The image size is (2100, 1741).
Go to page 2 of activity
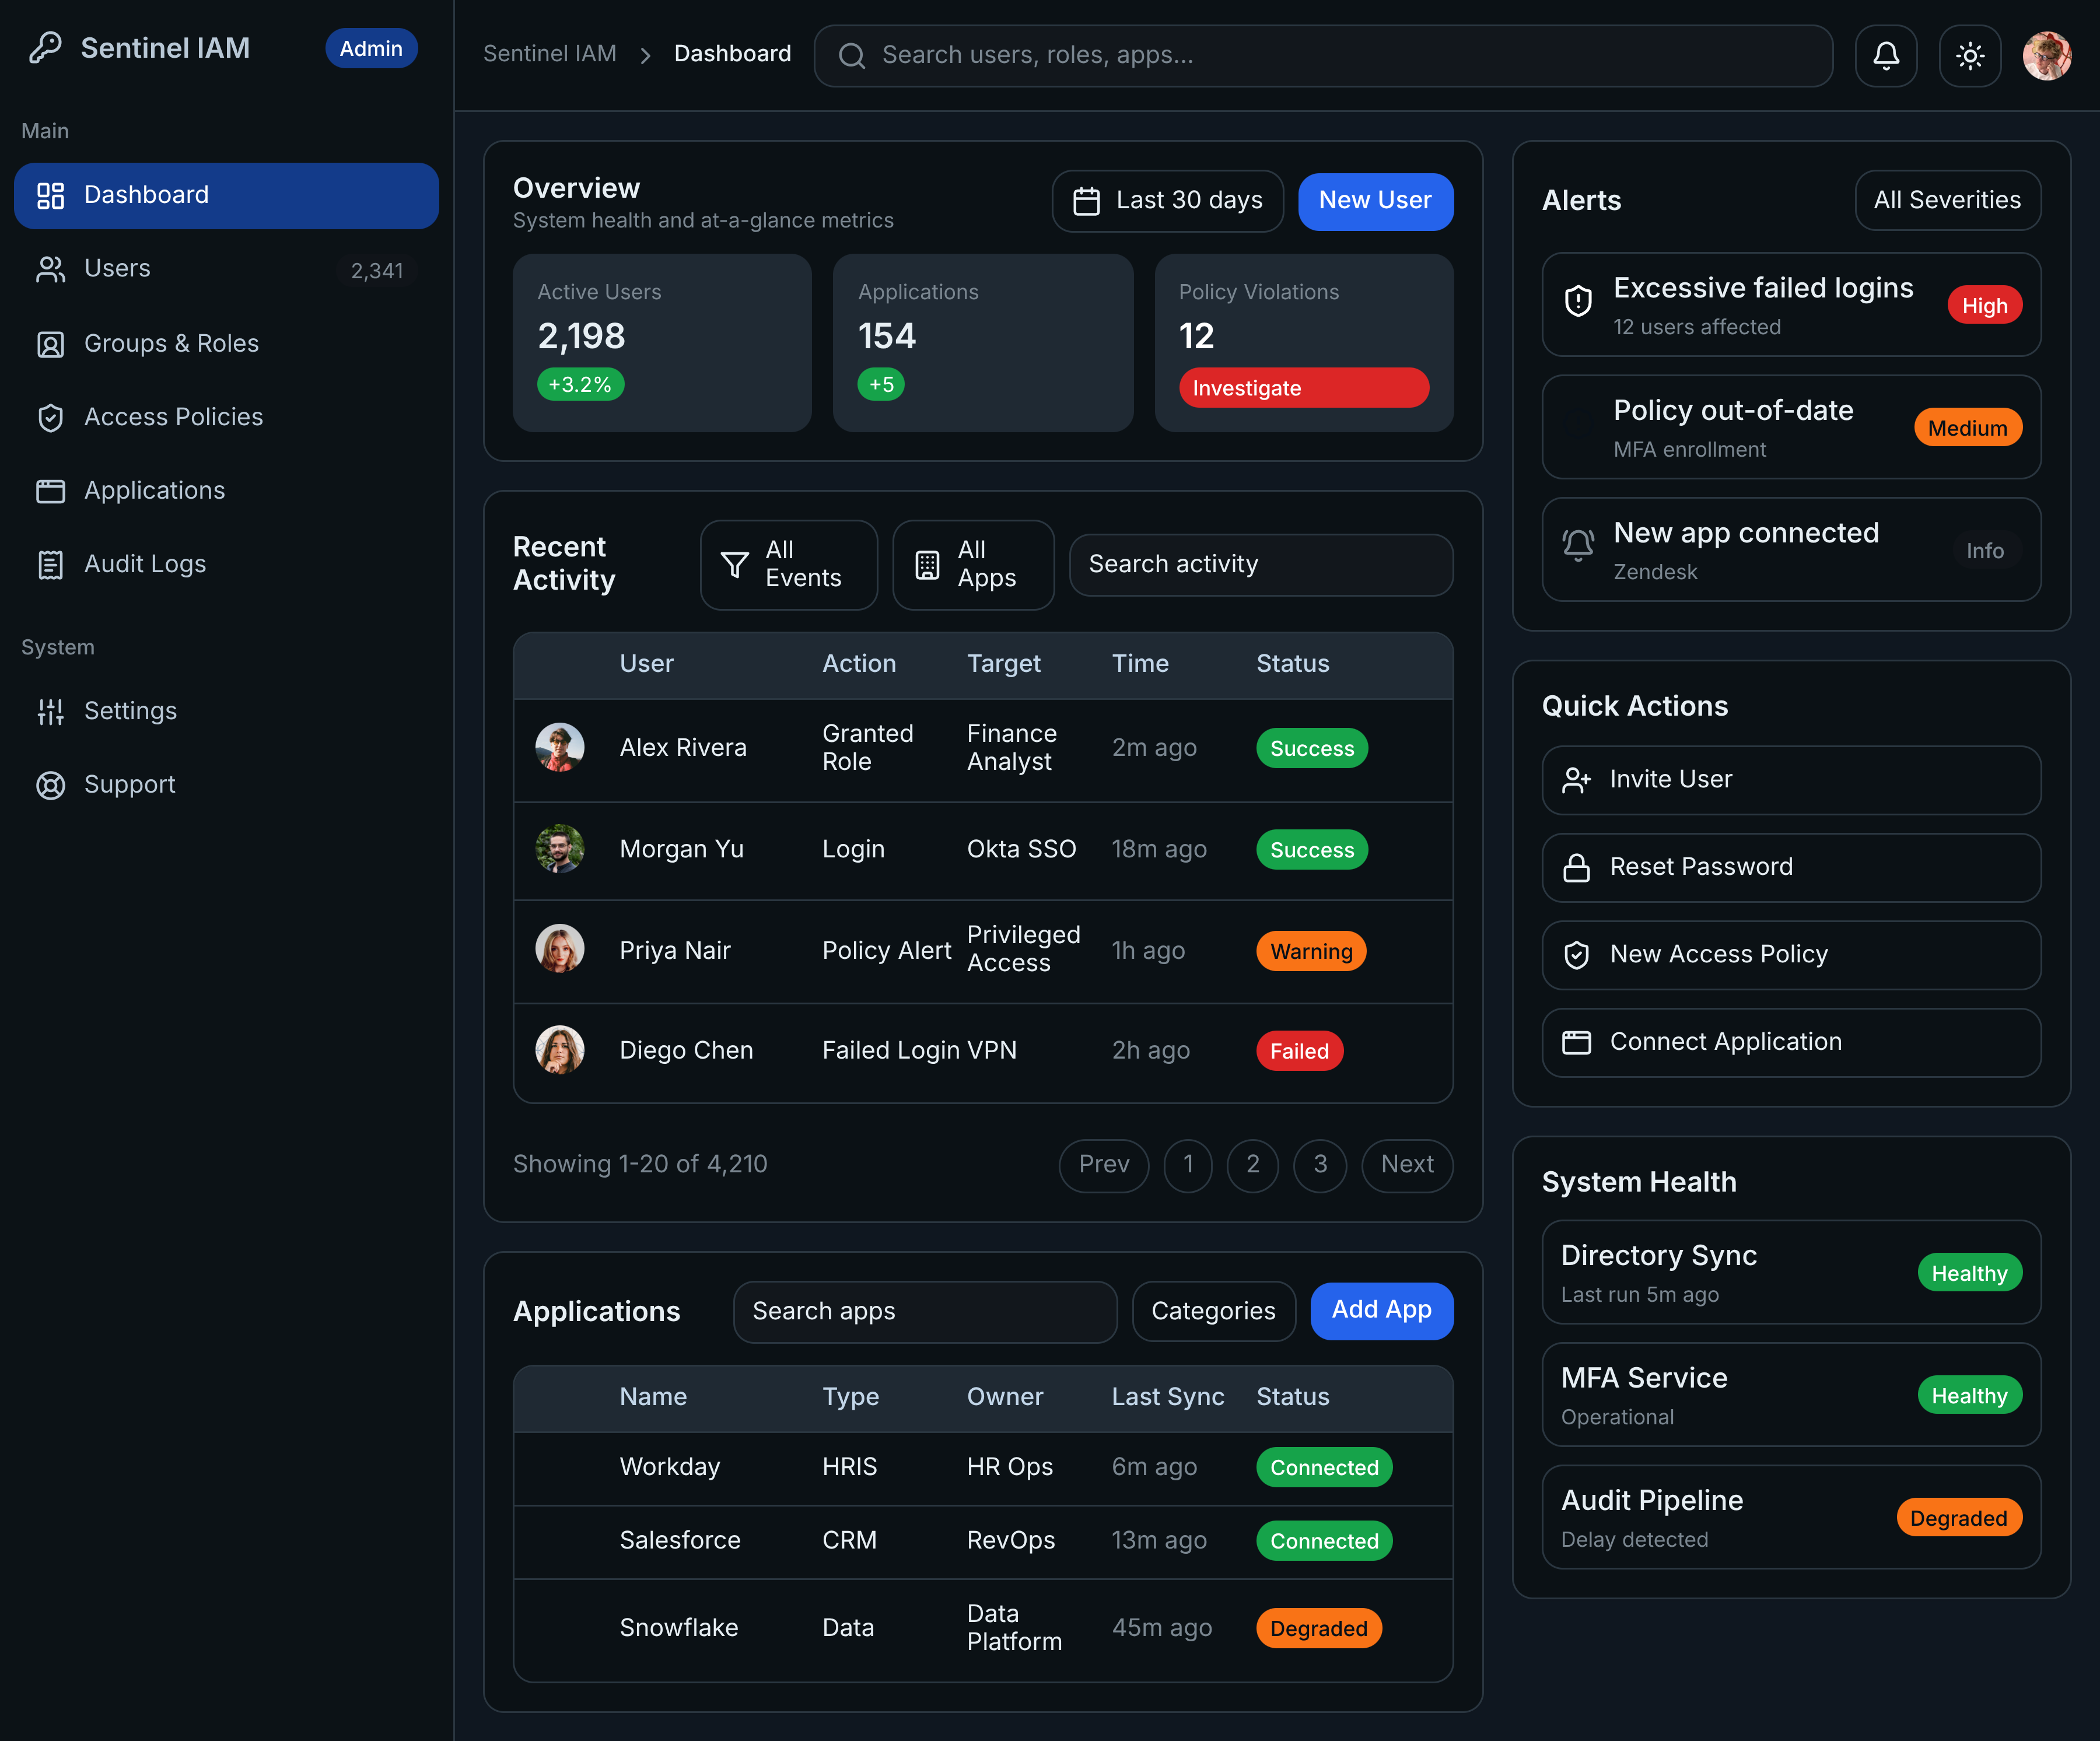(x=1252, y=1164)
